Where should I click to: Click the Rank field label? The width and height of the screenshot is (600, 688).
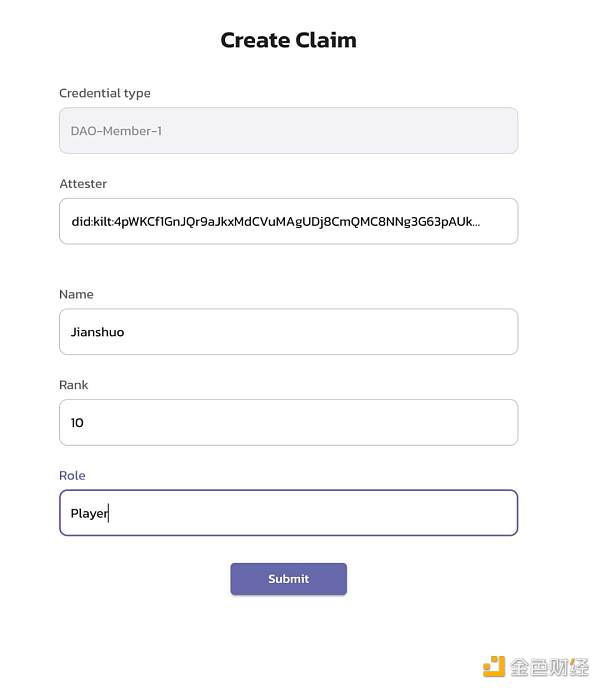point(74,385)
